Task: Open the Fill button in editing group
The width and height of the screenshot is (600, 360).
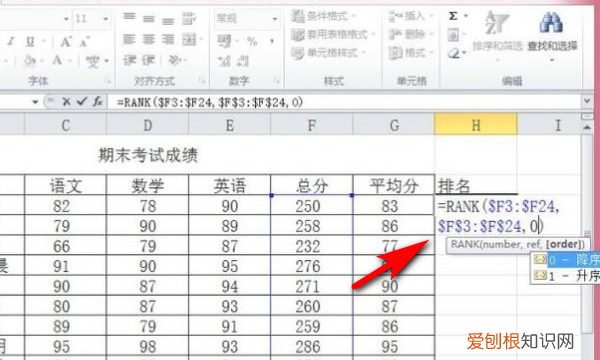Action: point(453,36)
